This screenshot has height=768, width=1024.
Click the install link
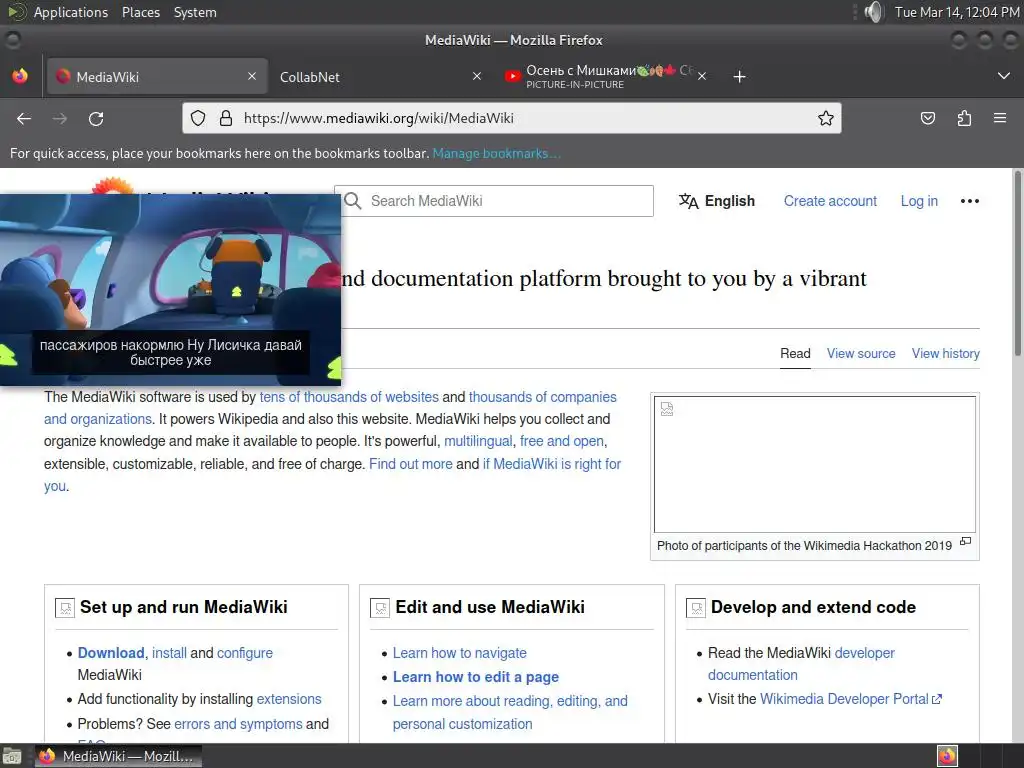point(169,653)
